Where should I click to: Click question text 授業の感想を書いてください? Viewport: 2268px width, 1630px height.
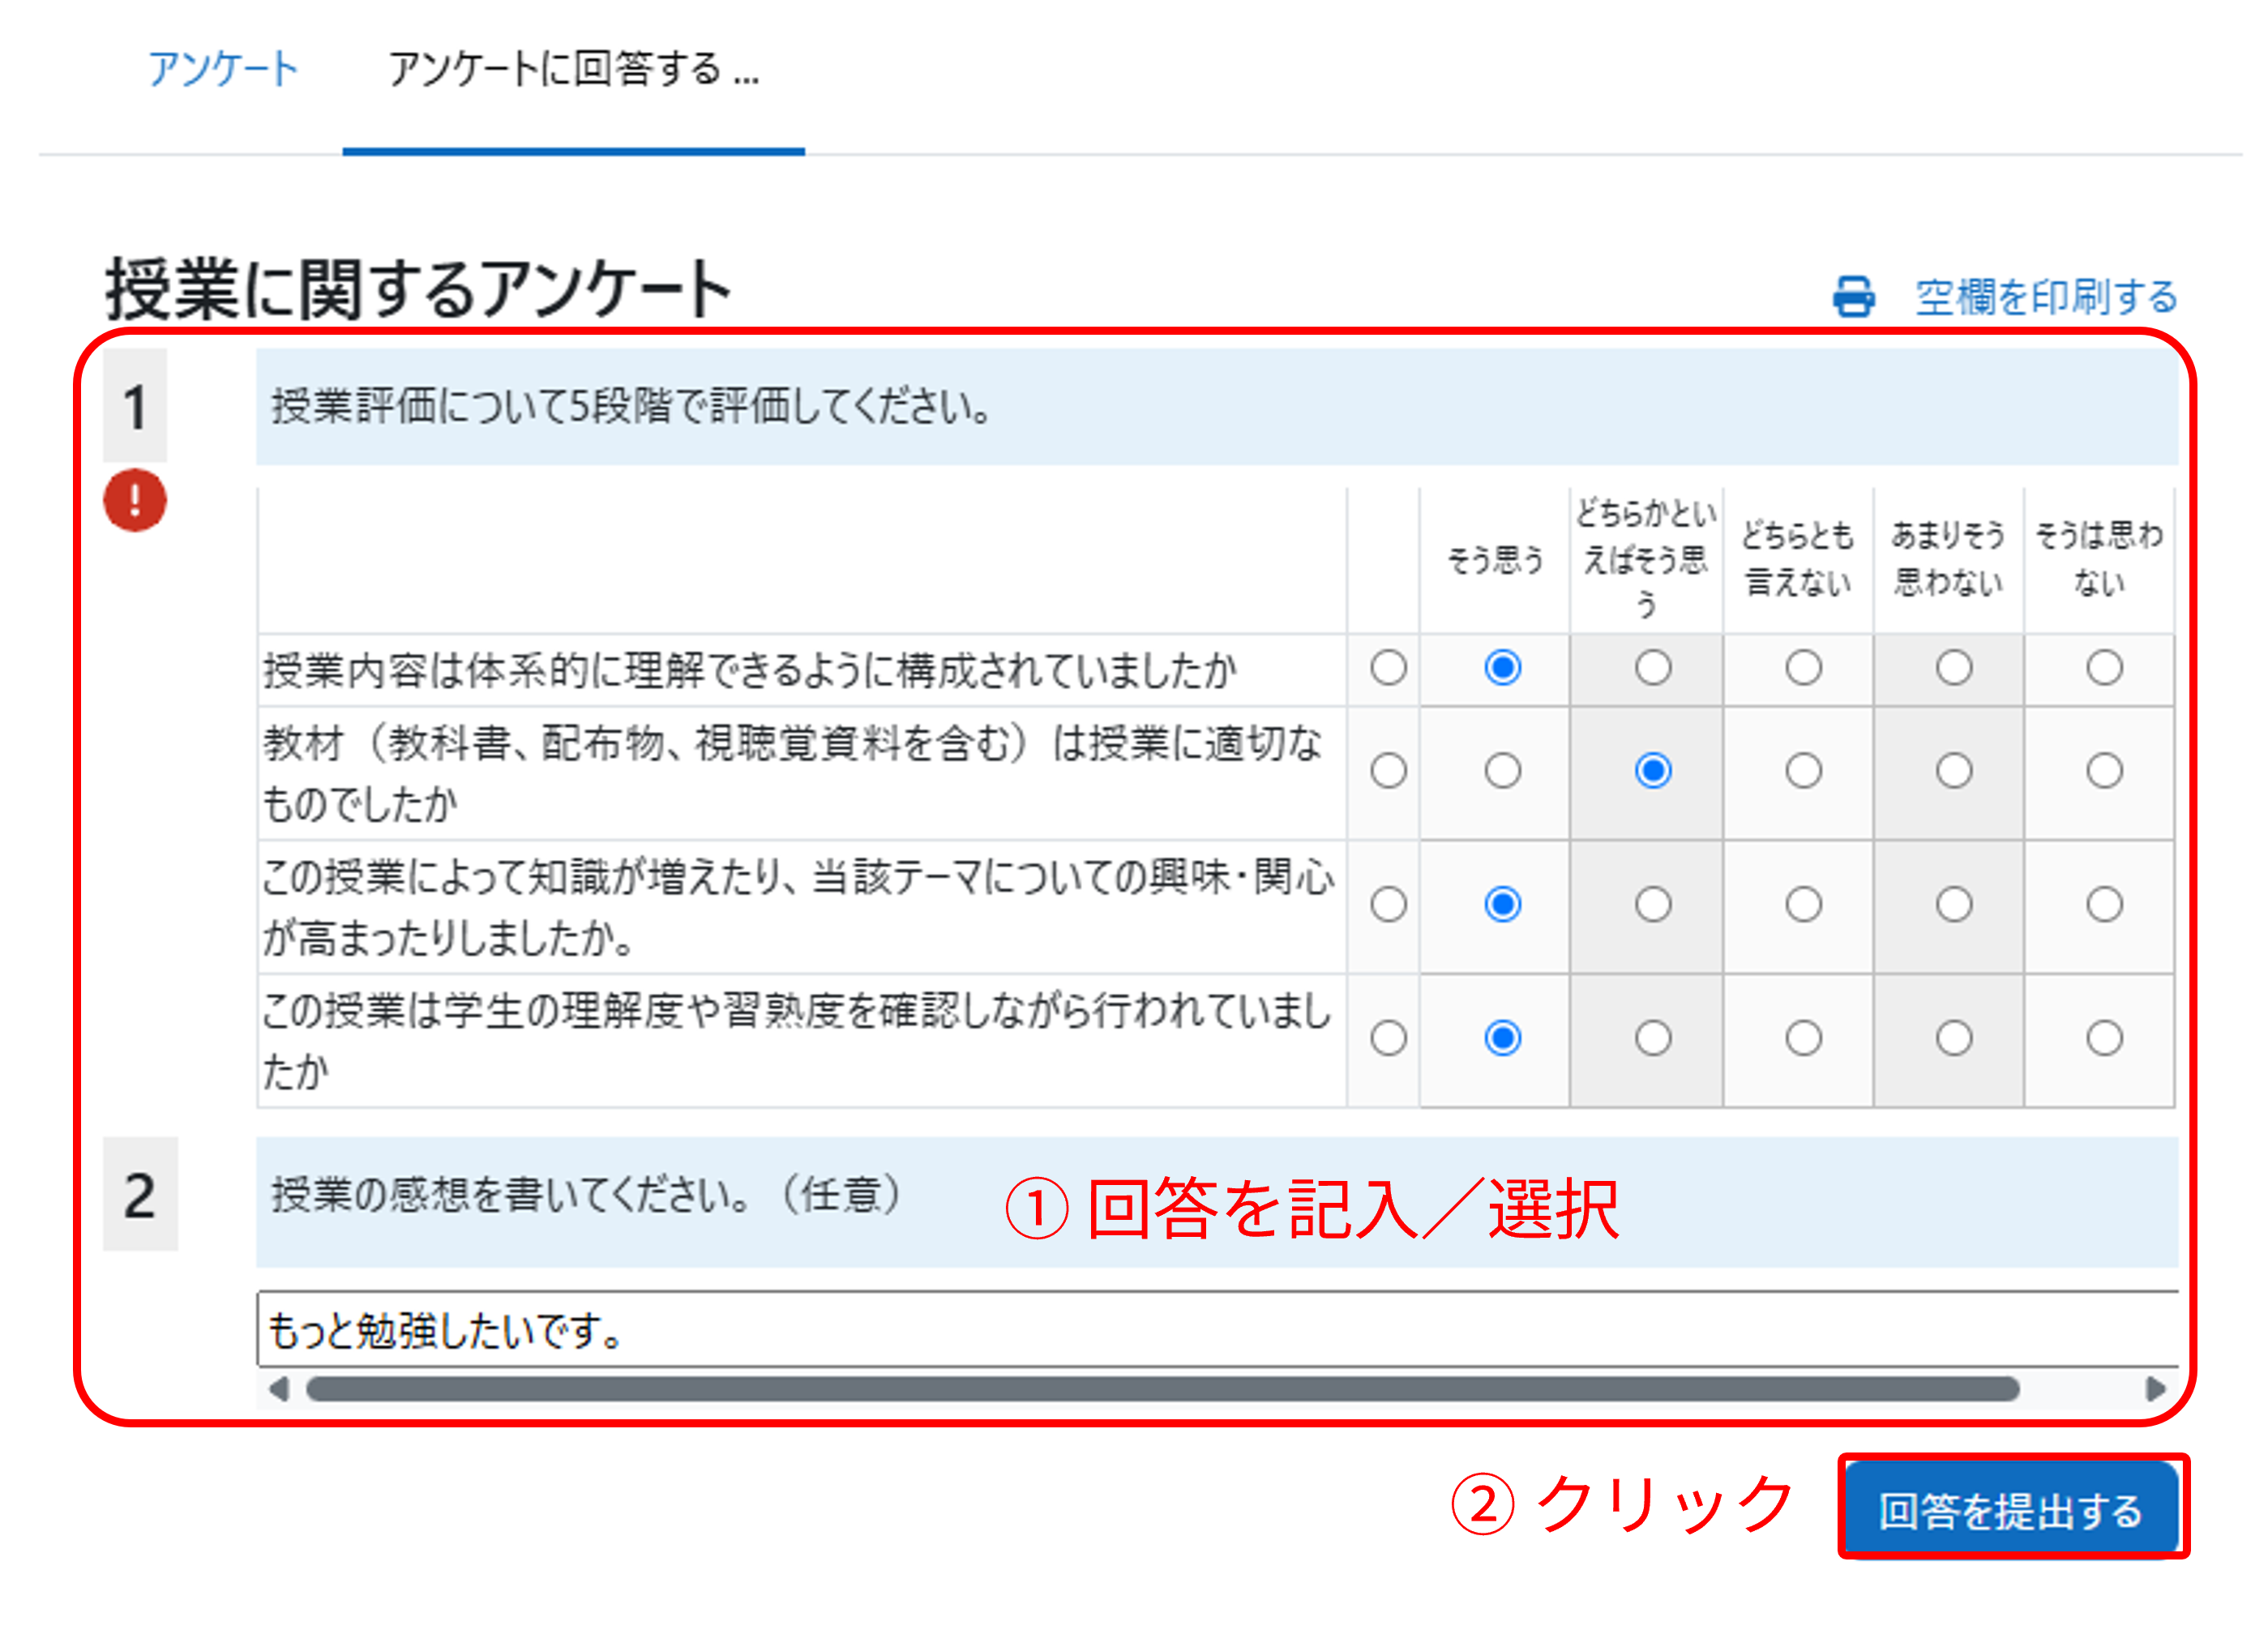(x=587, y=1194)
